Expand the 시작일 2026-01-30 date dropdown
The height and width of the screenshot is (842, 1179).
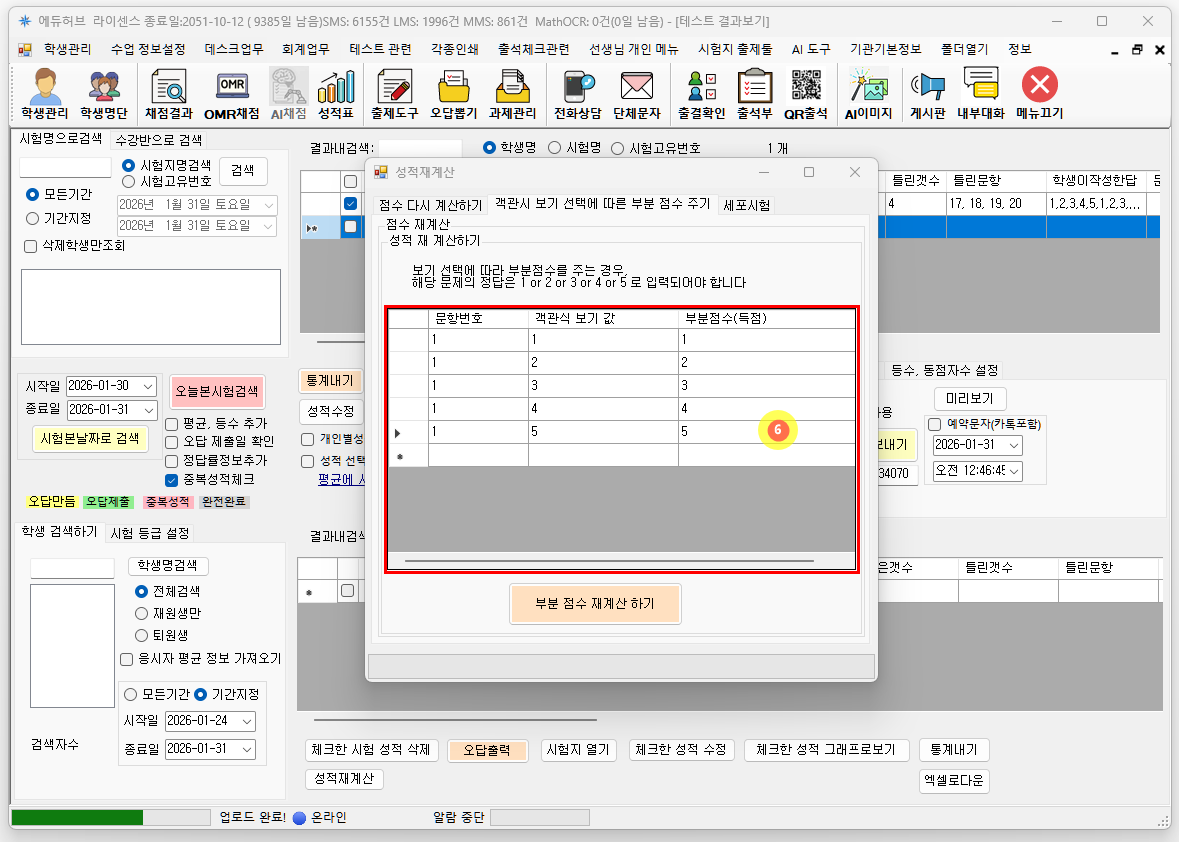[x=148, y=387]
